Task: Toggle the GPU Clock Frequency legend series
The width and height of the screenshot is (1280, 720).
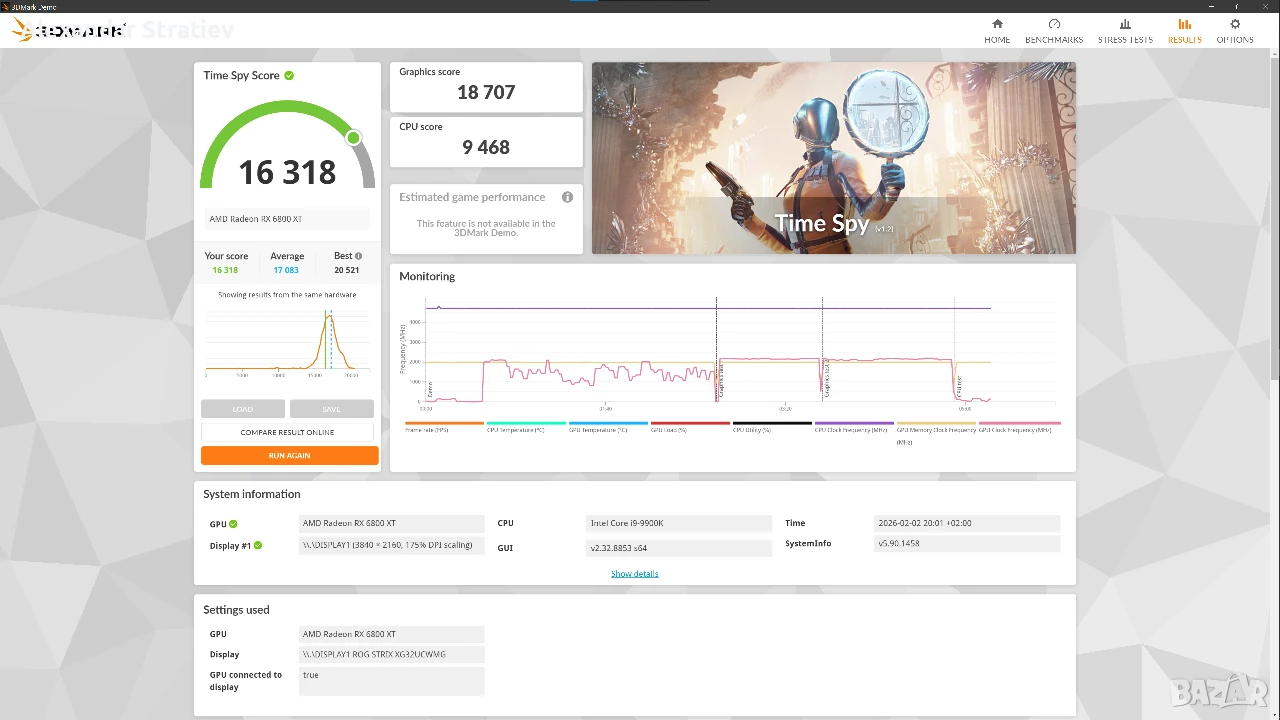Action: [1019, 426]
